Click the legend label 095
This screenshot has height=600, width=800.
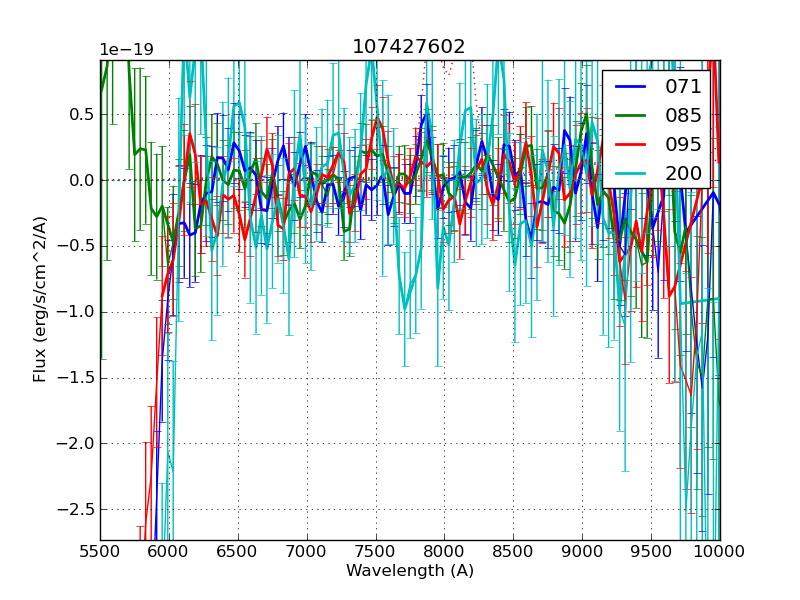click(x=683, y=144)
